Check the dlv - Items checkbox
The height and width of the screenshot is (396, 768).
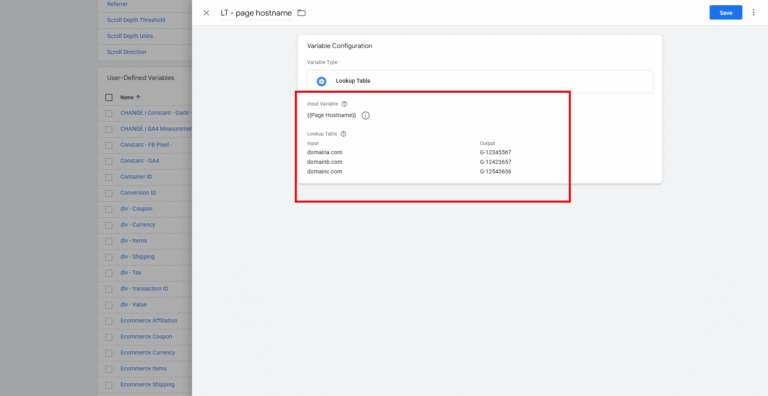[x=109, y=241]
